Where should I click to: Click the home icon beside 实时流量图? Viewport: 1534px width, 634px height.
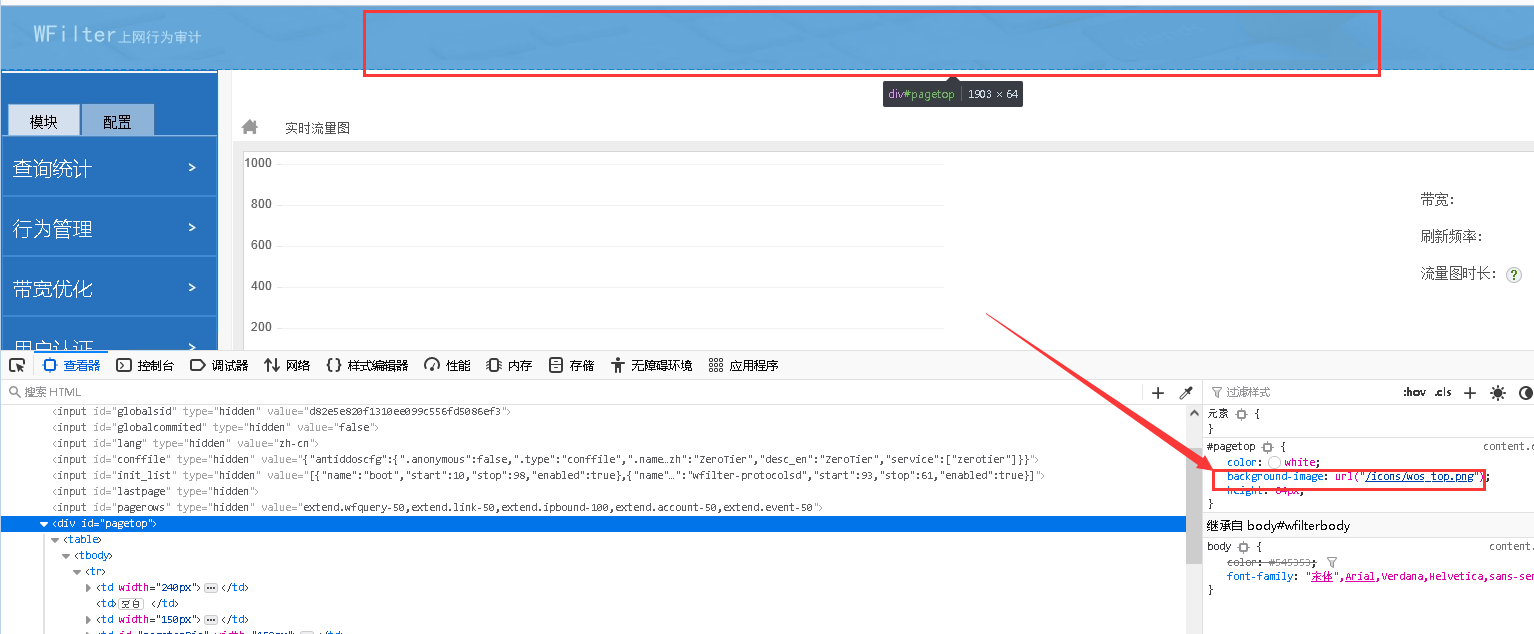tap(250, 127)
